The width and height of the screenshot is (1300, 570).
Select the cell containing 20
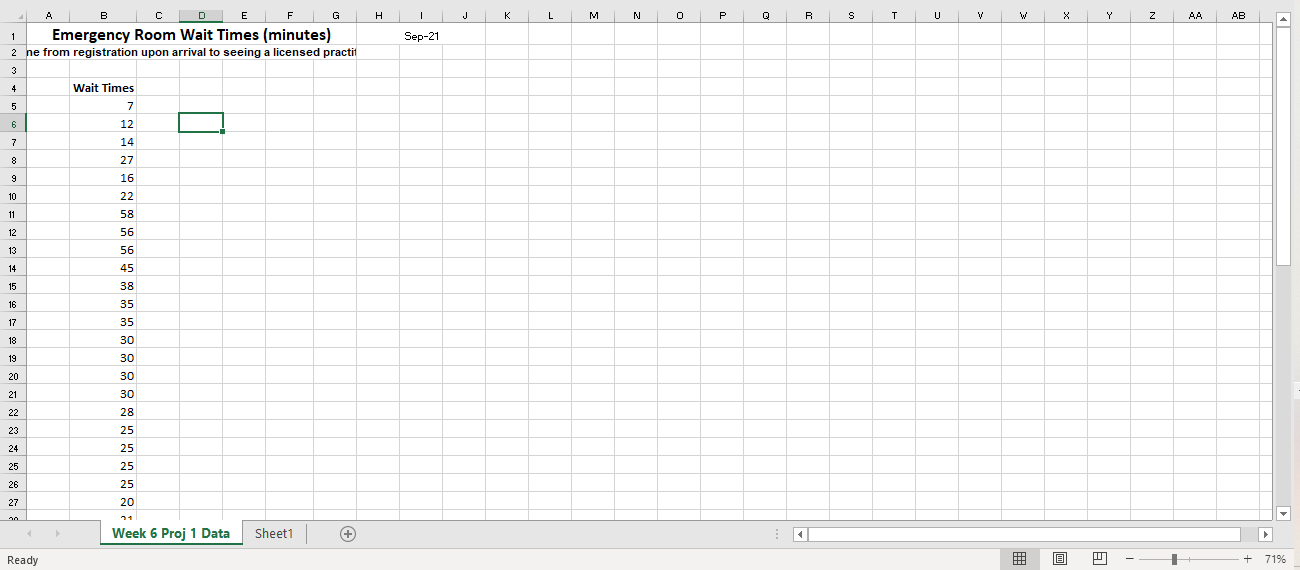103,501
